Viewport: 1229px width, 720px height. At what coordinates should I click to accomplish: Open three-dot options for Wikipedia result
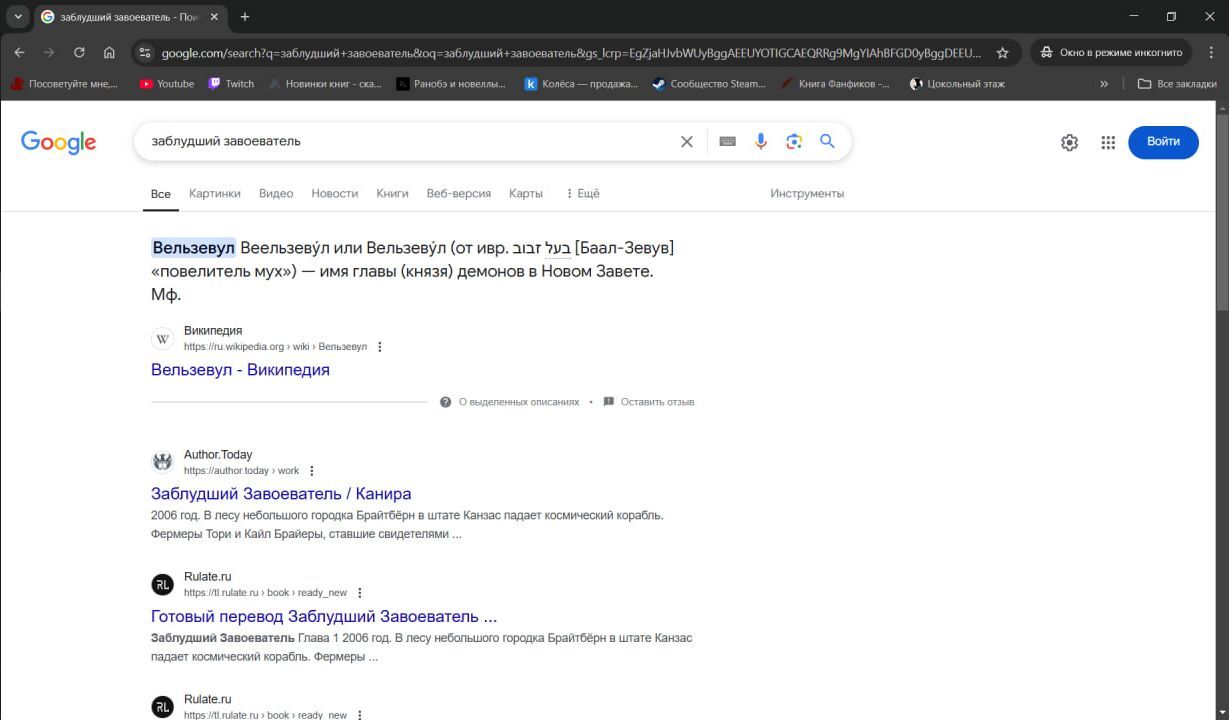point(380,347)
